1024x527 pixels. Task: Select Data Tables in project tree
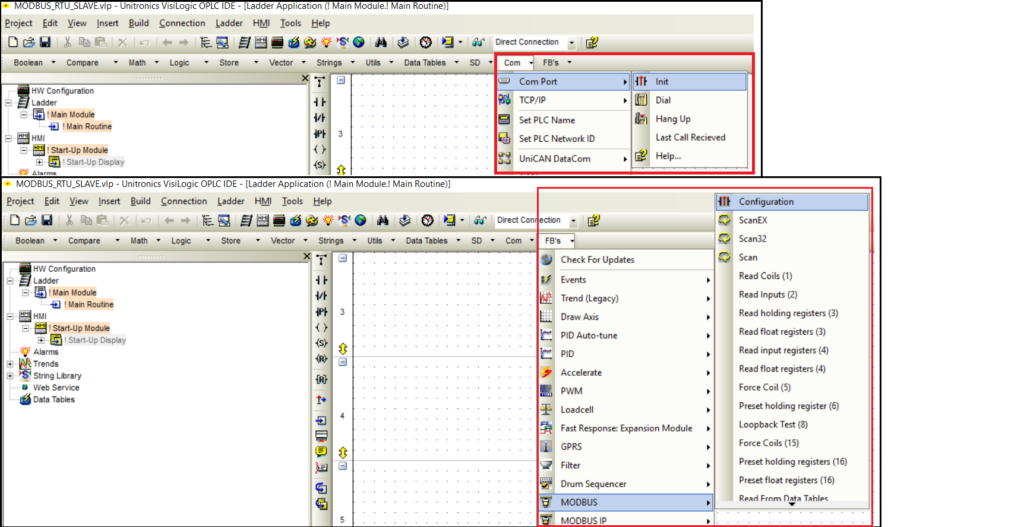pos(54,400)
